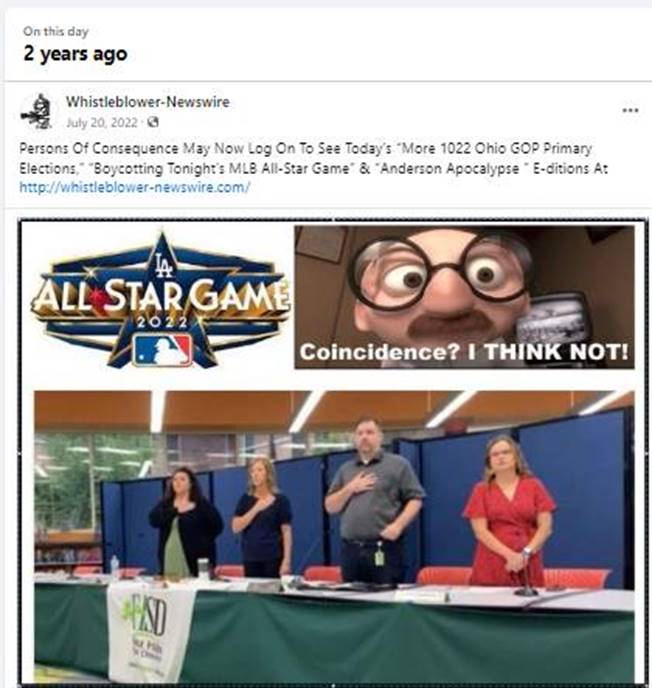Viewport: 652px width, 688px height.
Task: Click the On this day label
Action: (56, 31)
